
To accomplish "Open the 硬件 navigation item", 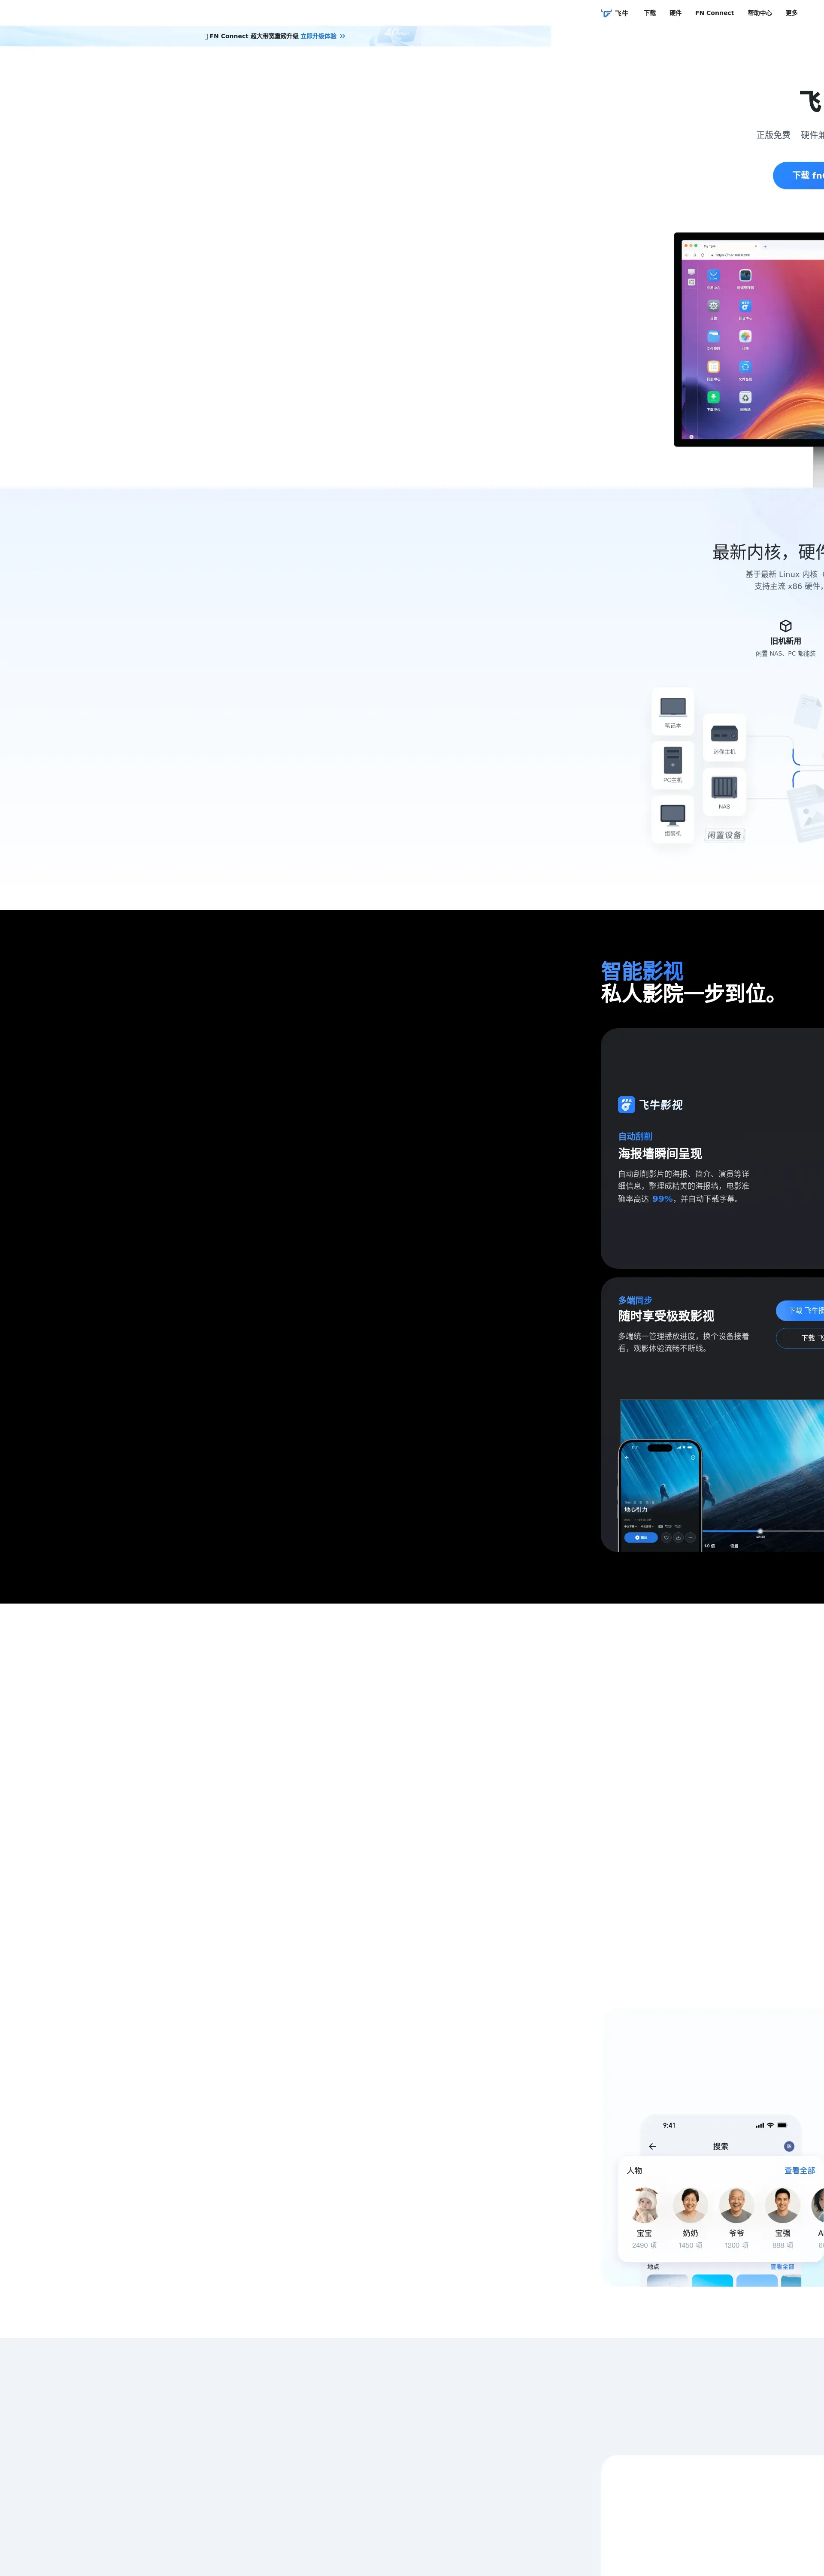I will pos(675,13).
